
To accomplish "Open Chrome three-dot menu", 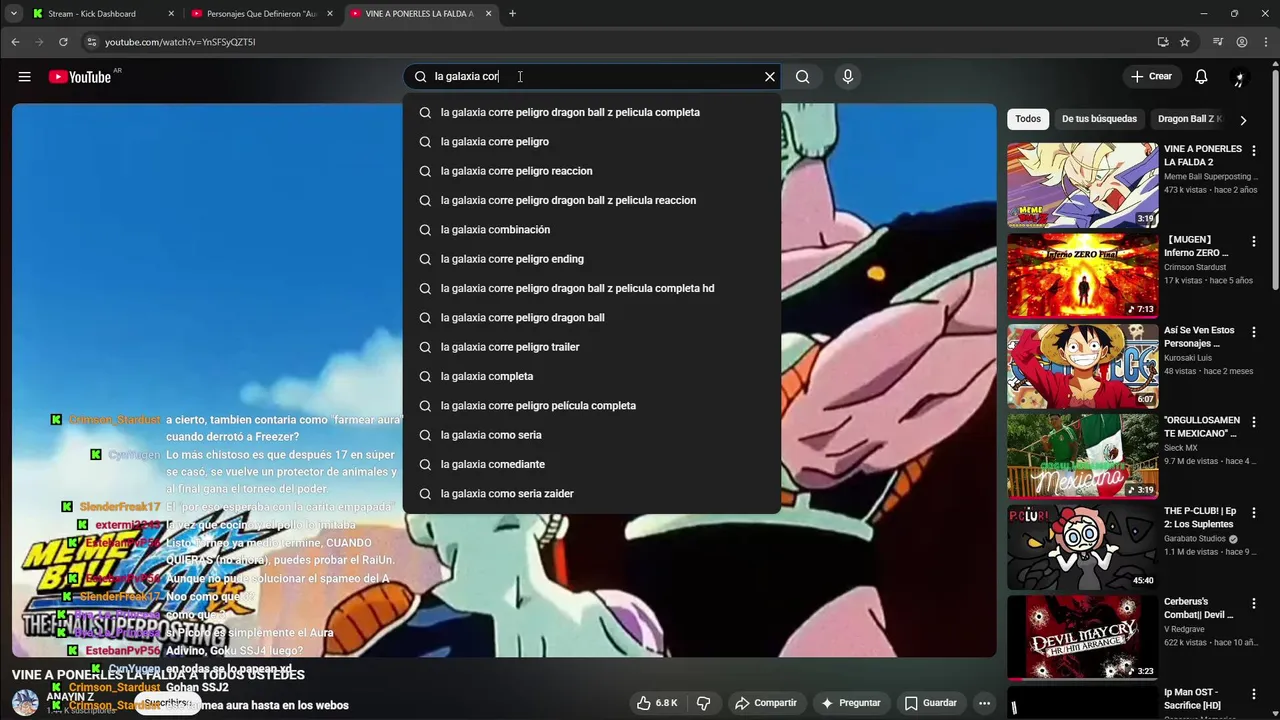I will [1265, 42].
